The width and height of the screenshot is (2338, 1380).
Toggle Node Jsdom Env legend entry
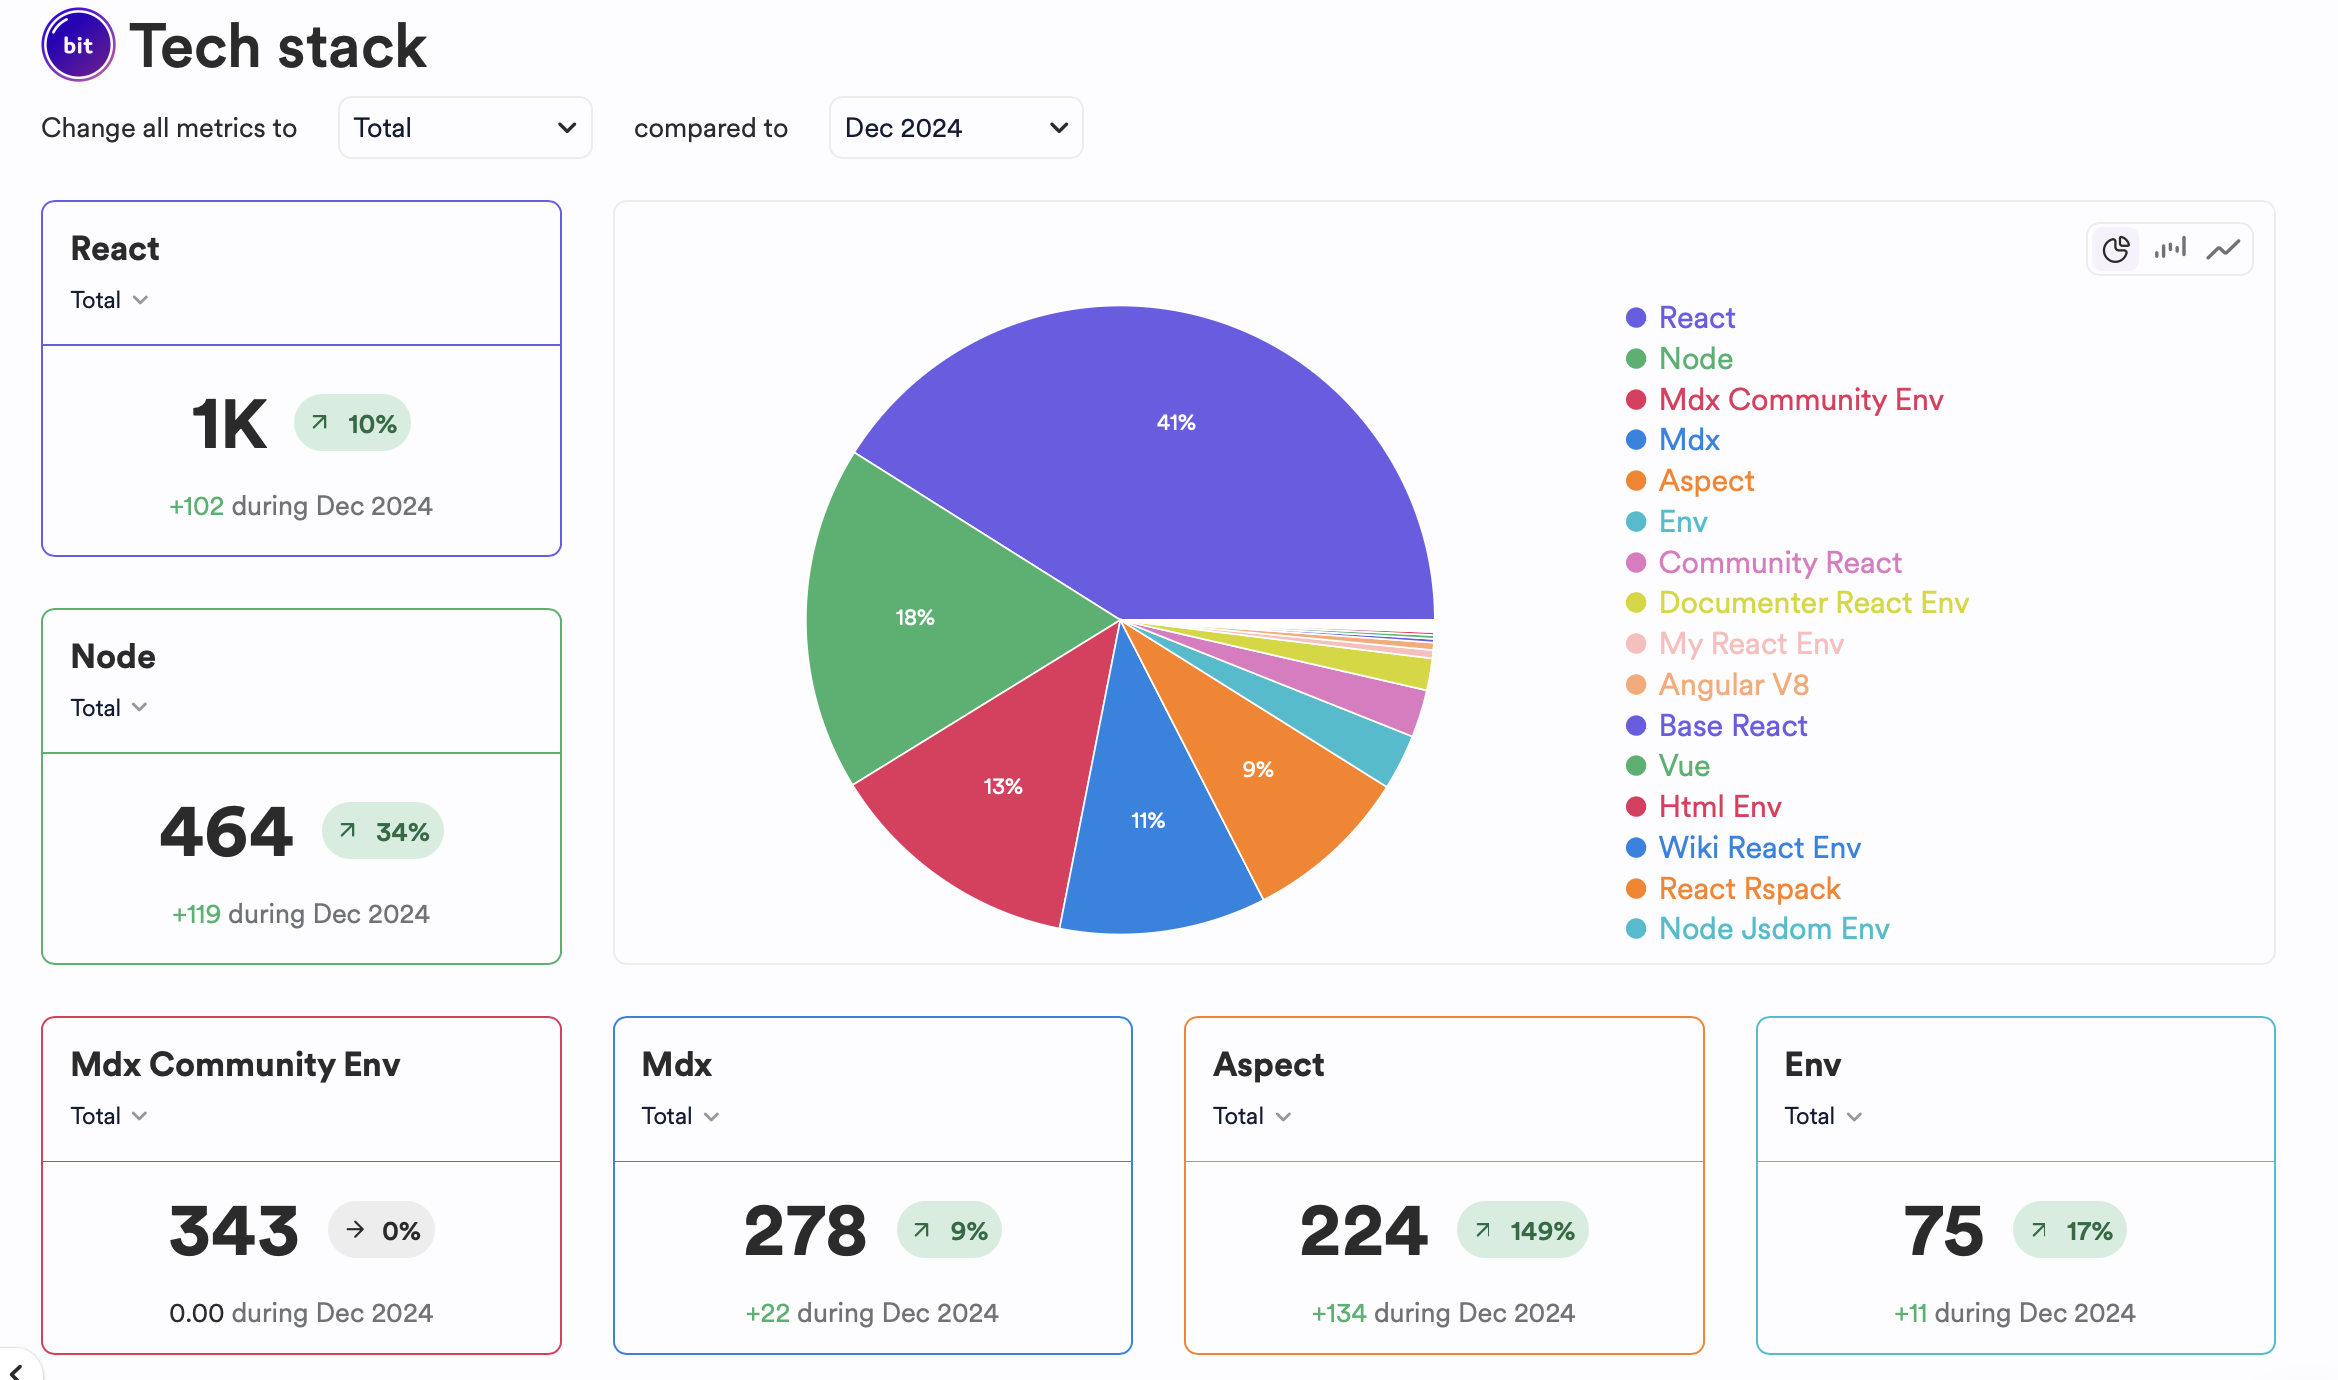[x=1758, y=928]
